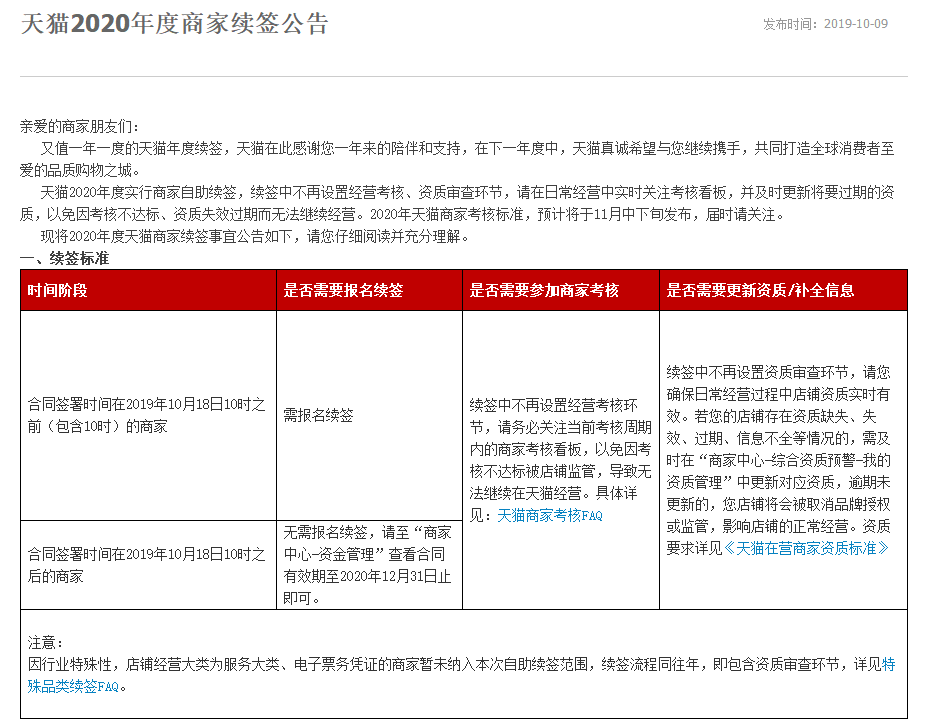Click the section heading 一、续签标准
926x722 pixels.
point(64,259)
